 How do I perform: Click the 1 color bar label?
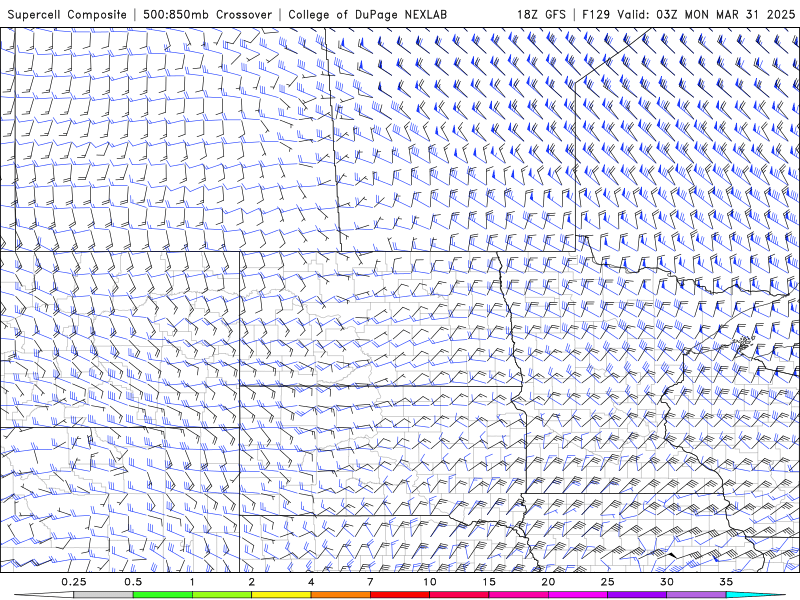point(192,582)
